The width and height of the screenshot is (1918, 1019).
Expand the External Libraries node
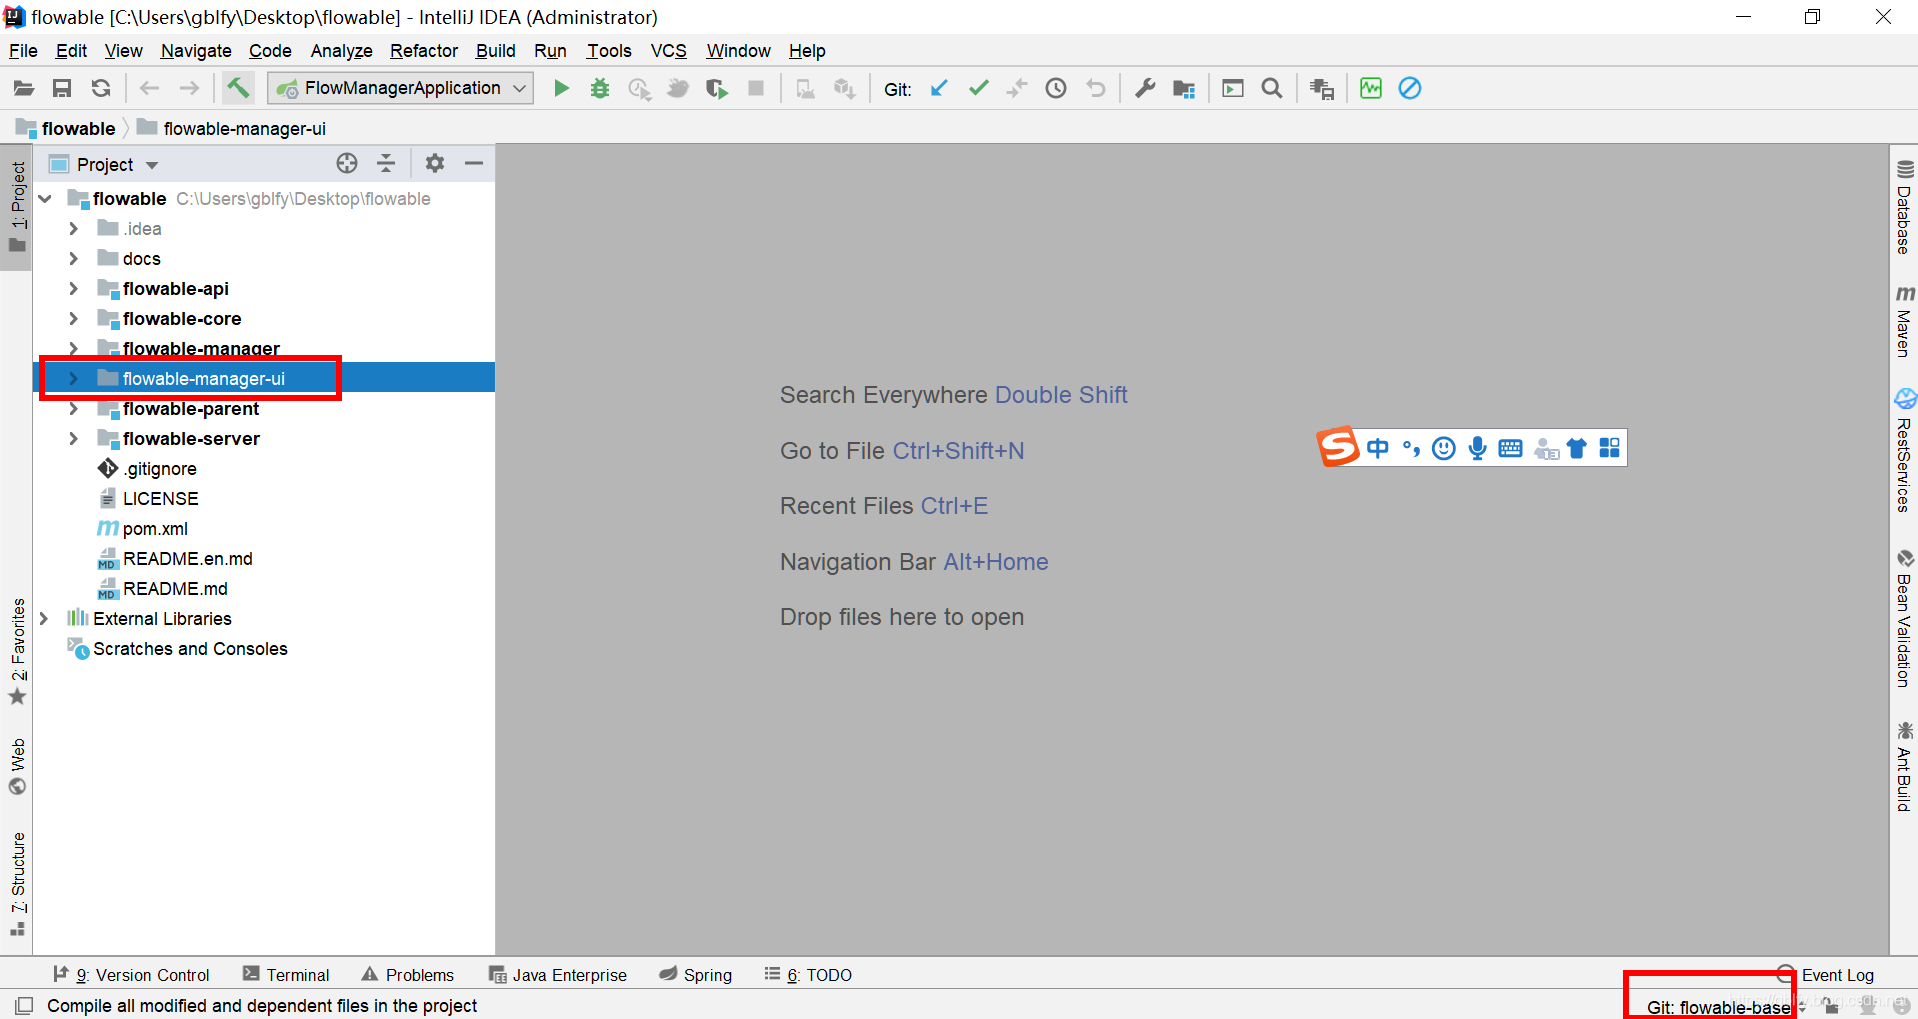tap(44, 619)
